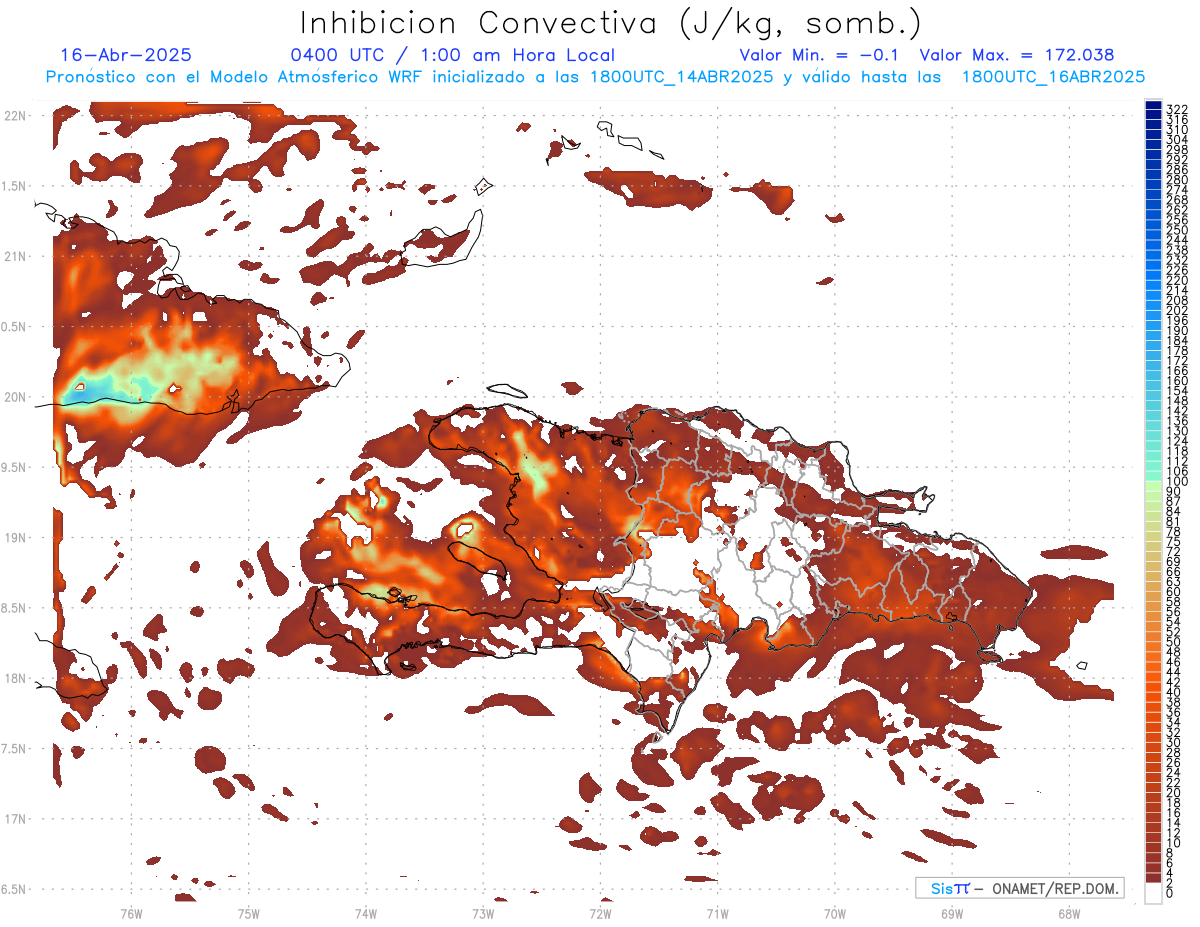
Task: Click the title 'Inhibicion Convectiva (J/kg, somb.)'
Action: pyautogui.click(x=611, y=23)
